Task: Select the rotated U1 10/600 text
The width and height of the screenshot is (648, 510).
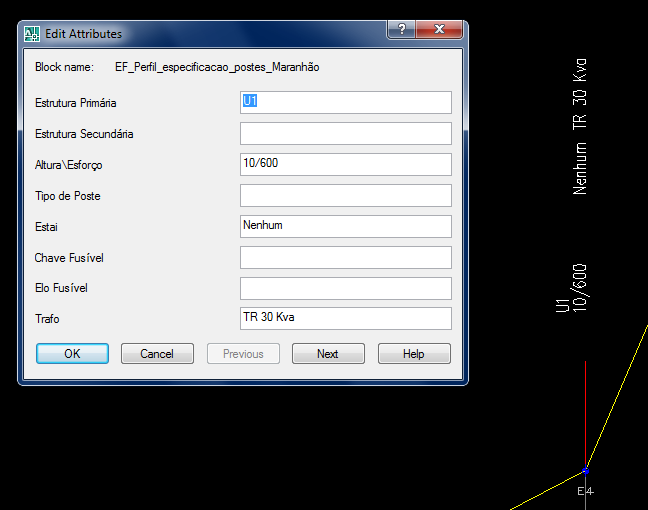Action: [x=572, y=288]
